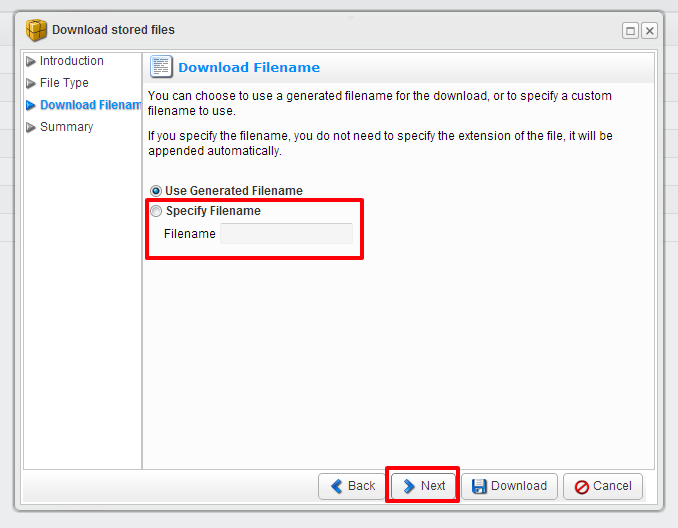Viewport: 678px width, 528px height.
Task: Close the Download stored files dialog
Action: click(649, 31)
